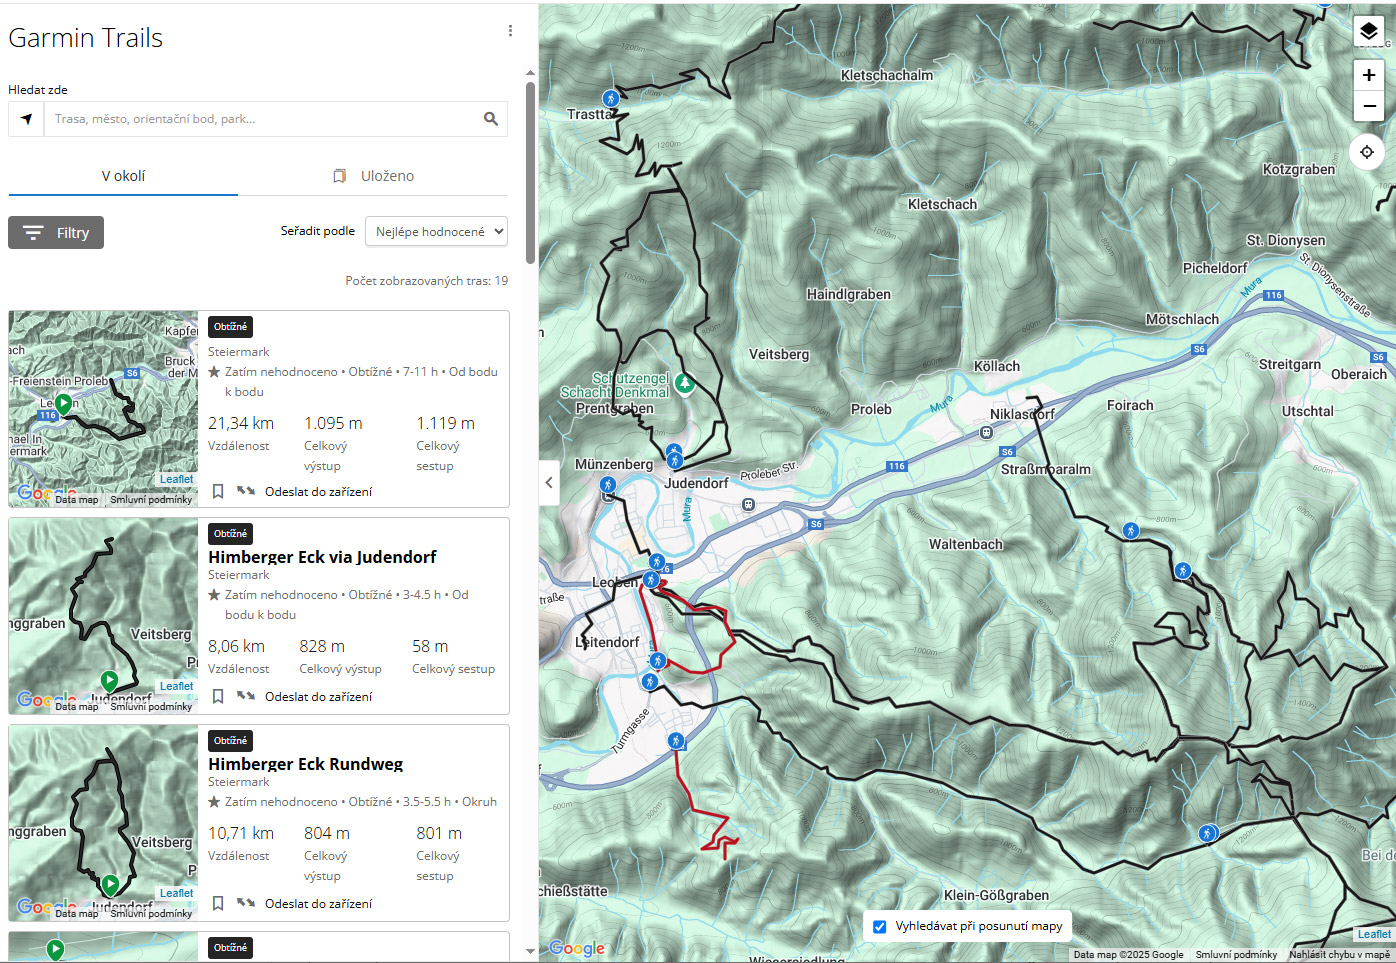Use current location arrow in search
This screenshot has width=1396, height=963.
[27, 119]
